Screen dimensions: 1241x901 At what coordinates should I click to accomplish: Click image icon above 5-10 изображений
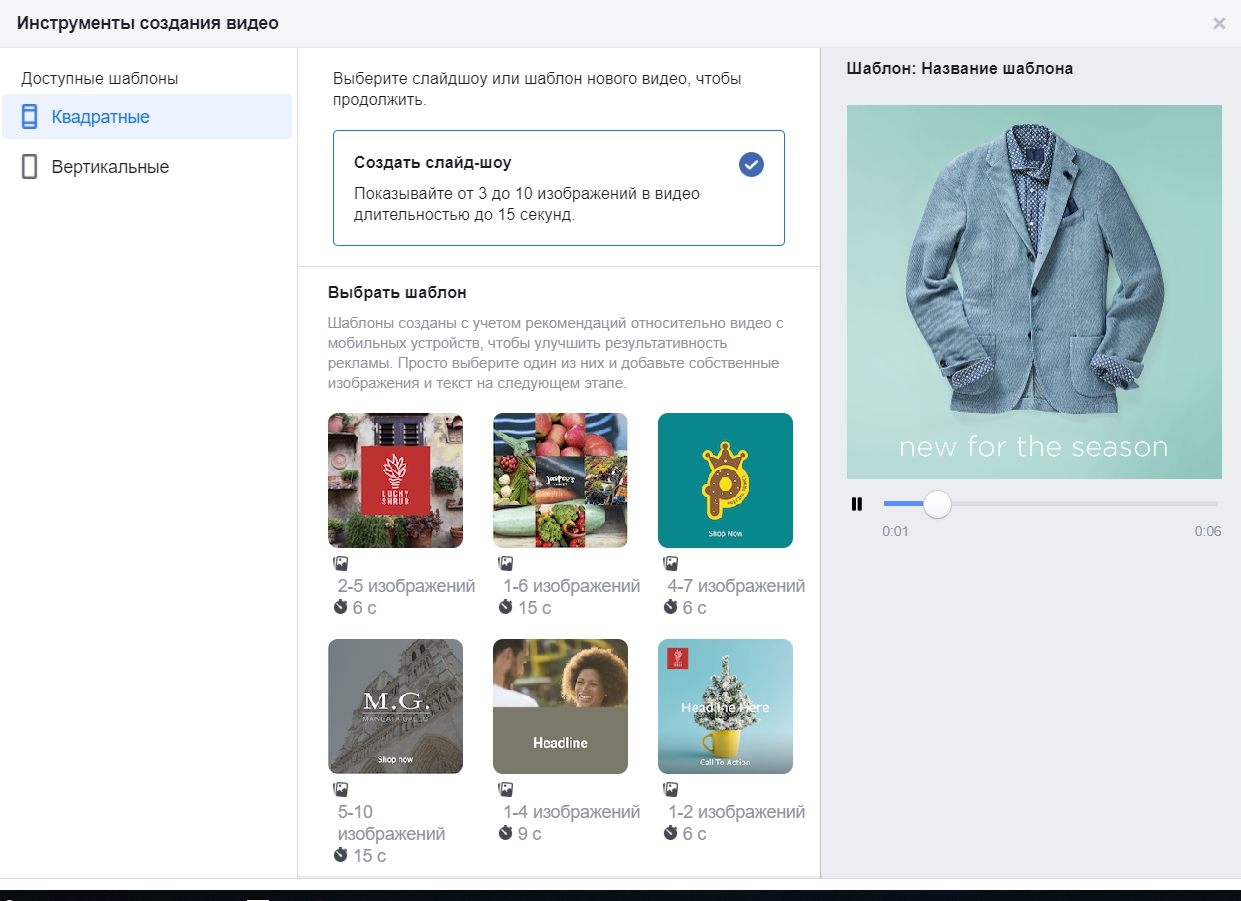pyautogui.click(x=341, y=790)
